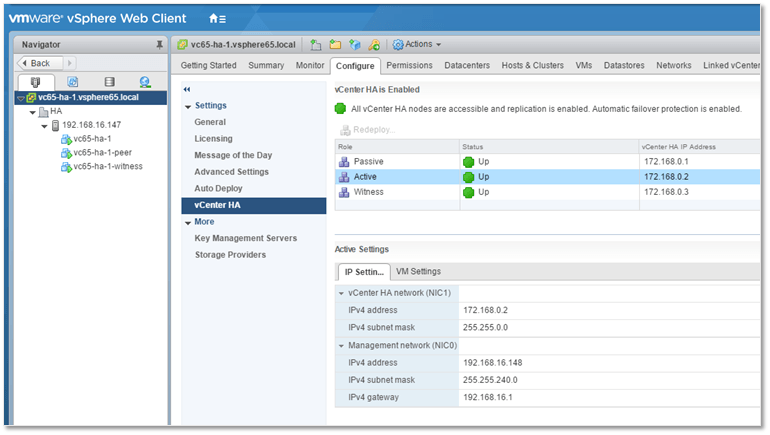The image size is (770, 435).
Task: Click the Witness node icon
Action: [344, 192]
